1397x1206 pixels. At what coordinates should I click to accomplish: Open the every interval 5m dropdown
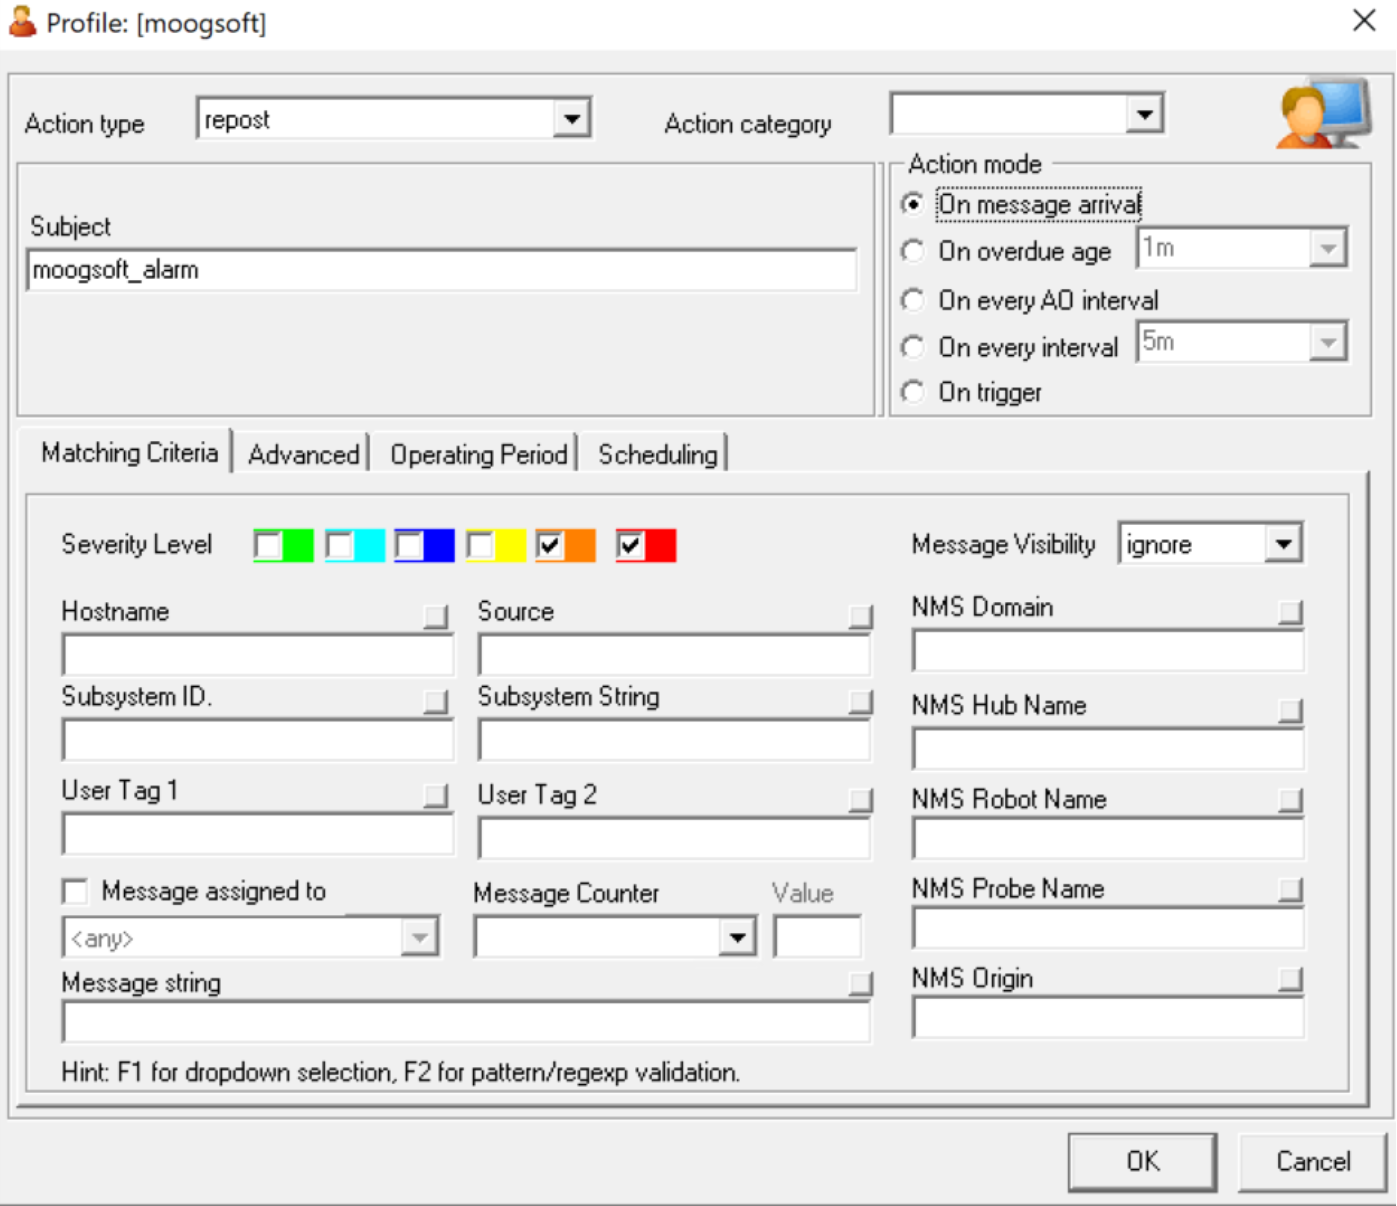click(1327, 343)
